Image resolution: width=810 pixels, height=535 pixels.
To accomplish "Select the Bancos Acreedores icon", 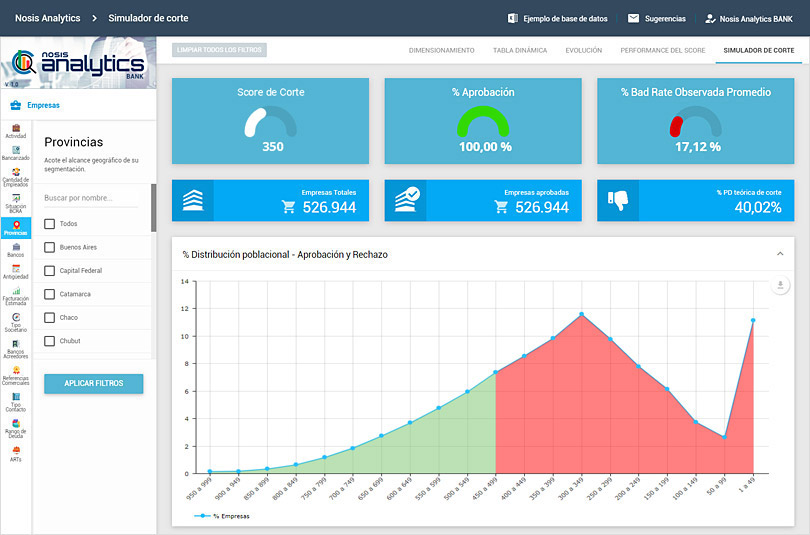I will pyautogui.click(x=16, y=344).
